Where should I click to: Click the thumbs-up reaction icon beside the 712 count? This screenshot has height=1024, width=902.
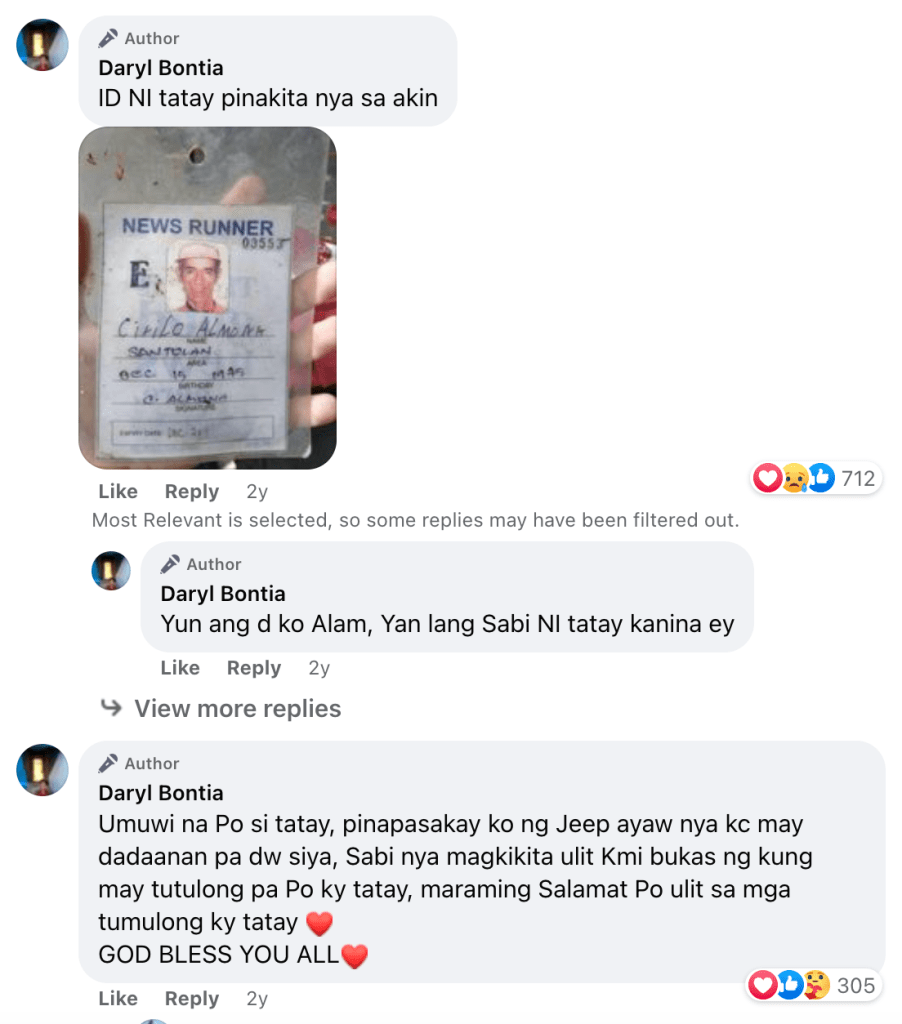(821, 478)
